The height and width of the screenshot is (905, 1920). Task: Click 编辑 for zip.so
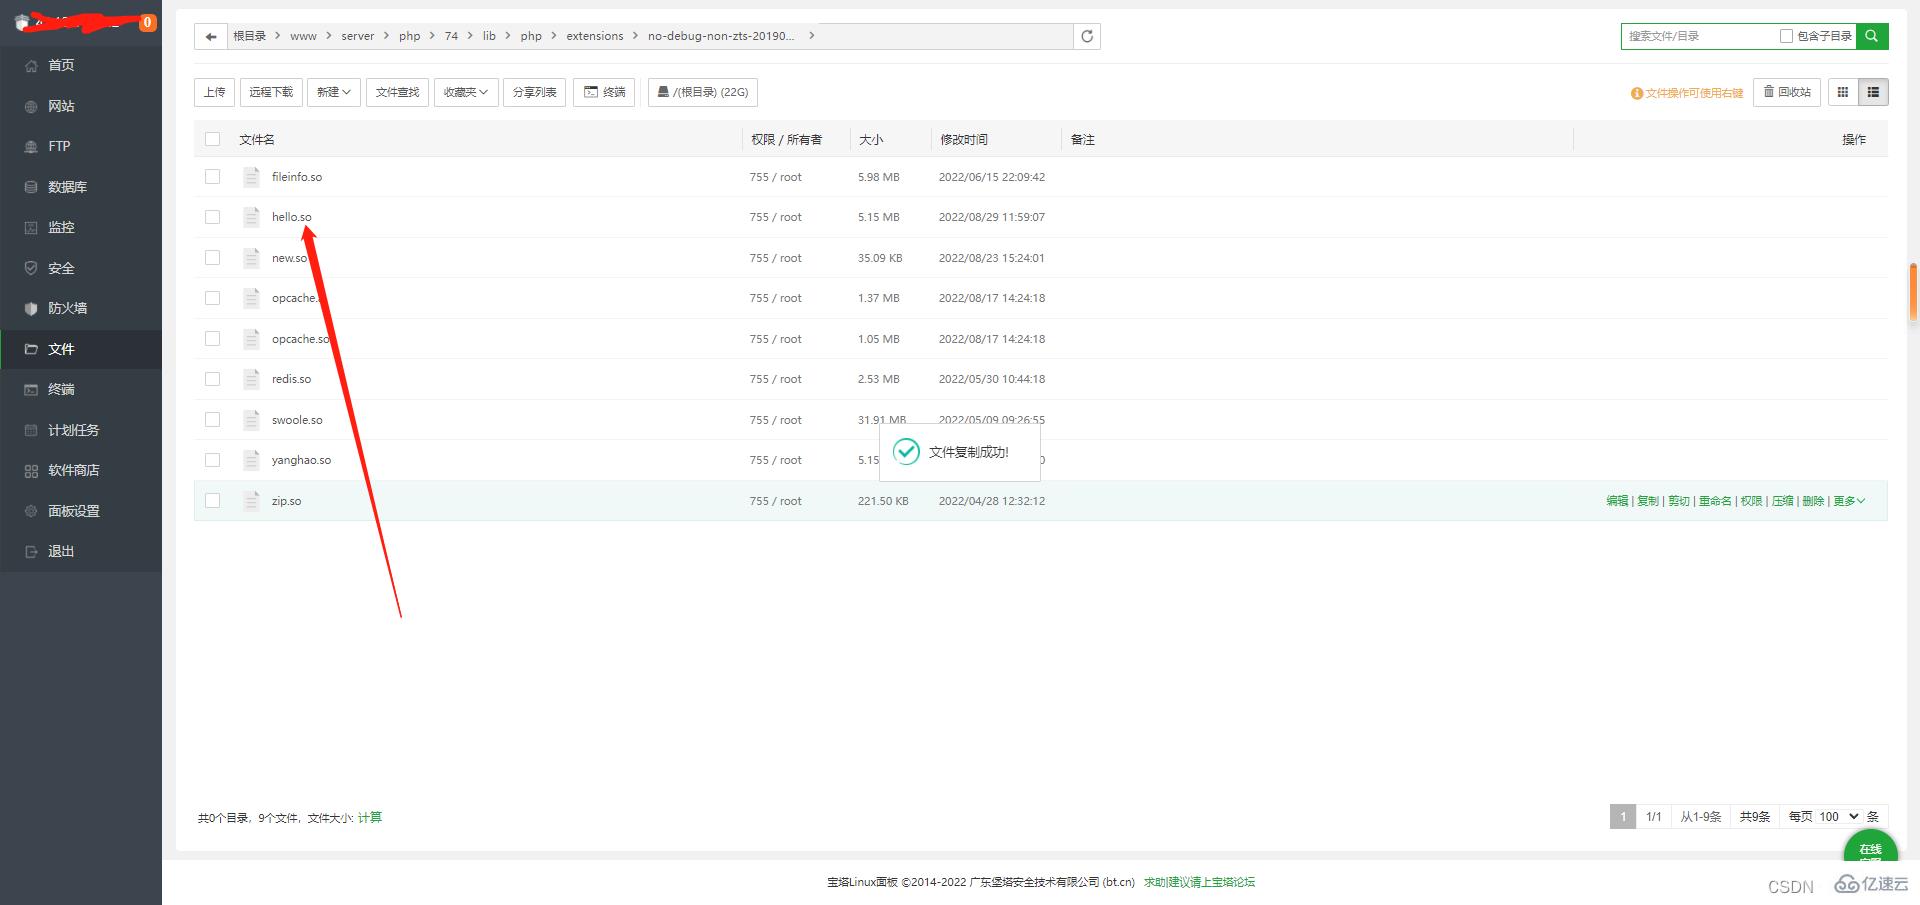[x=1617, y=501]
